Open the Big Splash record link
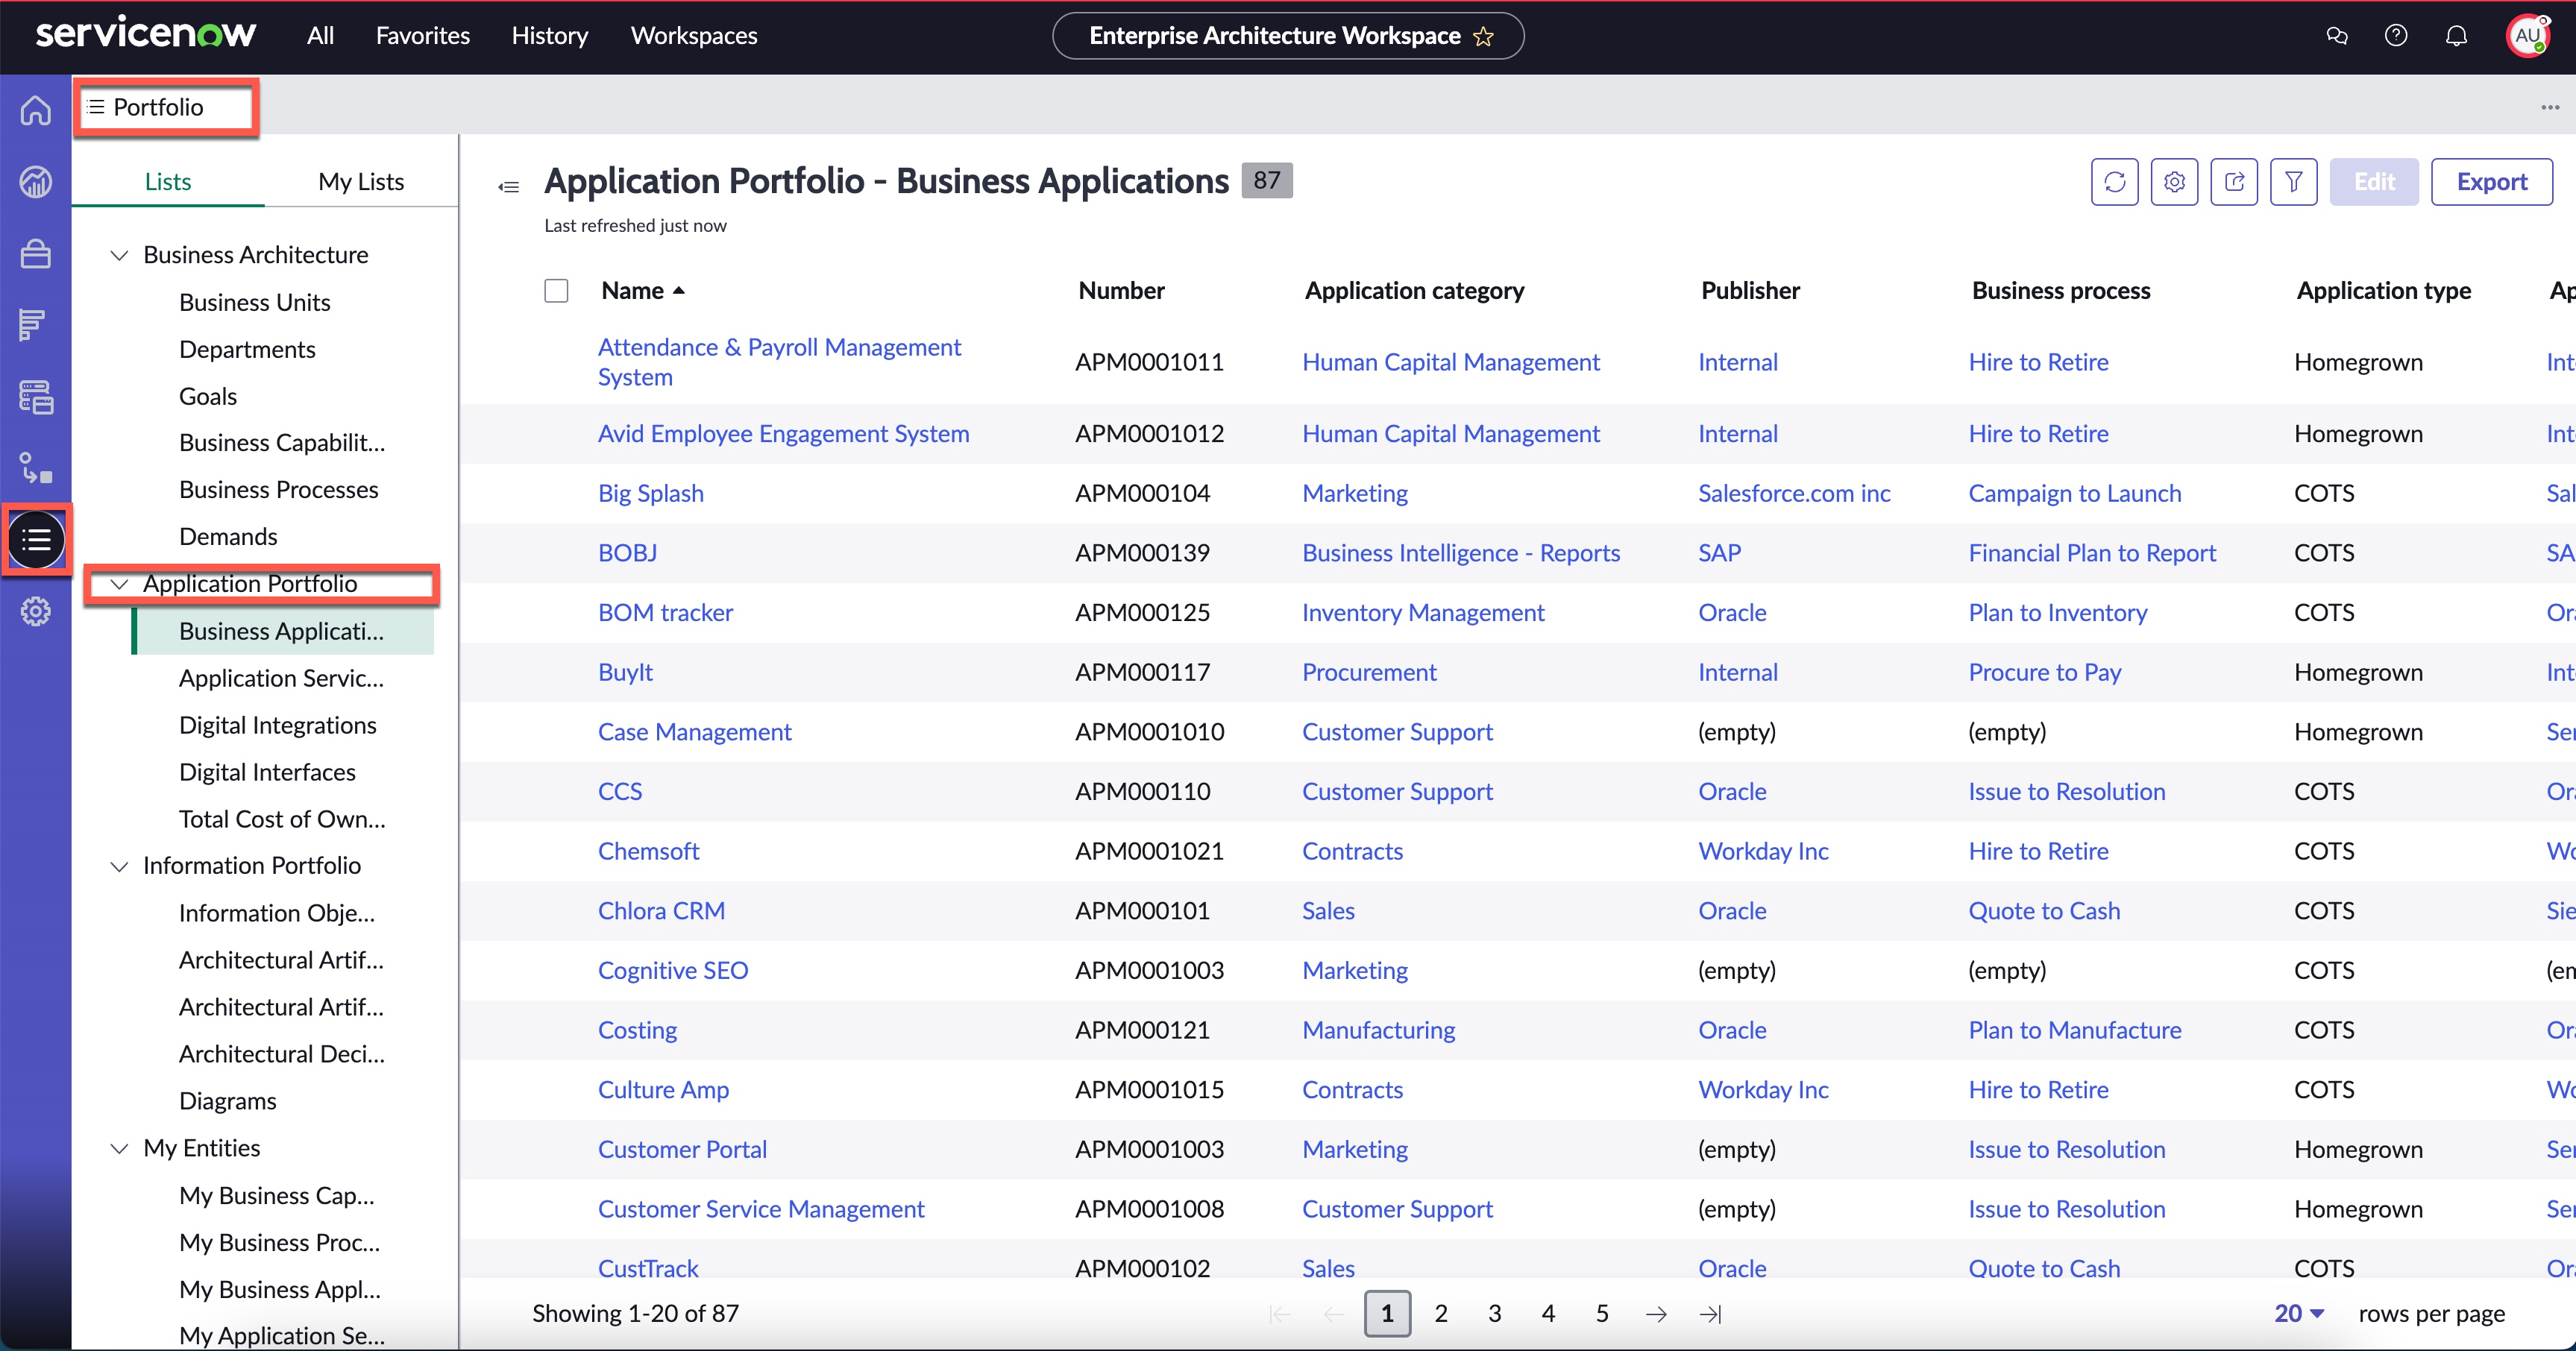Viewport: 2576px width, 1351px height. [651, 494]
